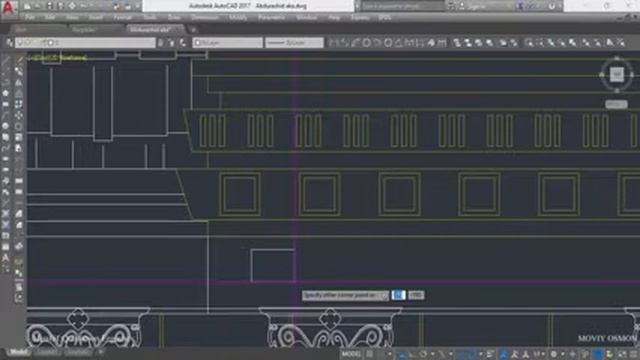Click the Zoom Window icon in zoom toolbar

point(529,42)
